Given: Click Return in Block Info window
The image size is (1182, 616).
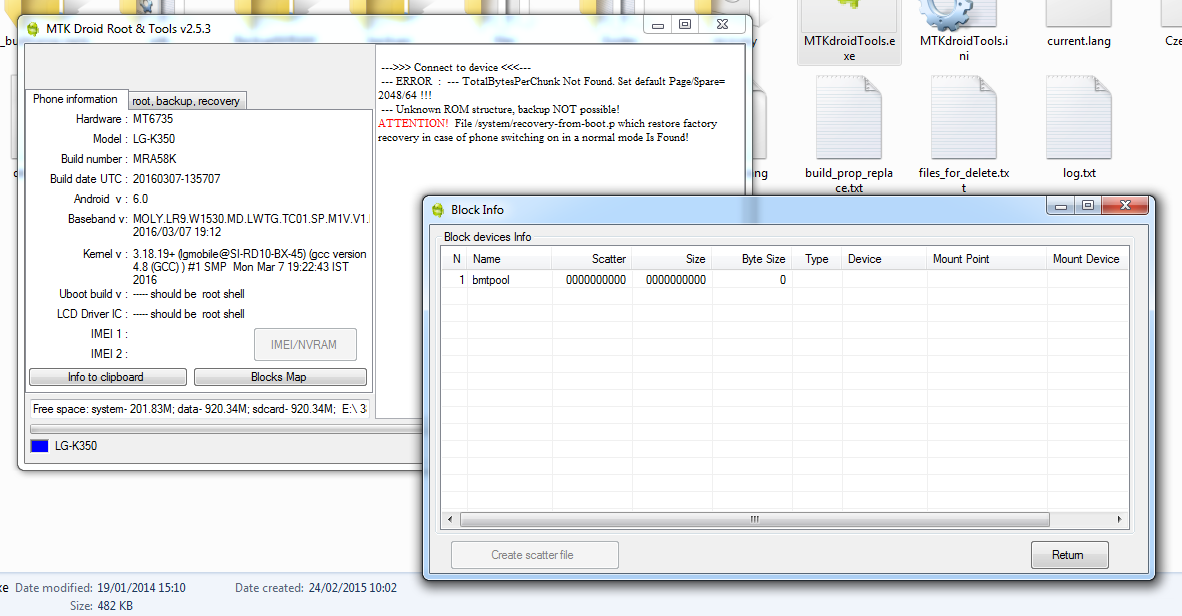Looking at the screenshot, I should click(x=1069, y=555).
